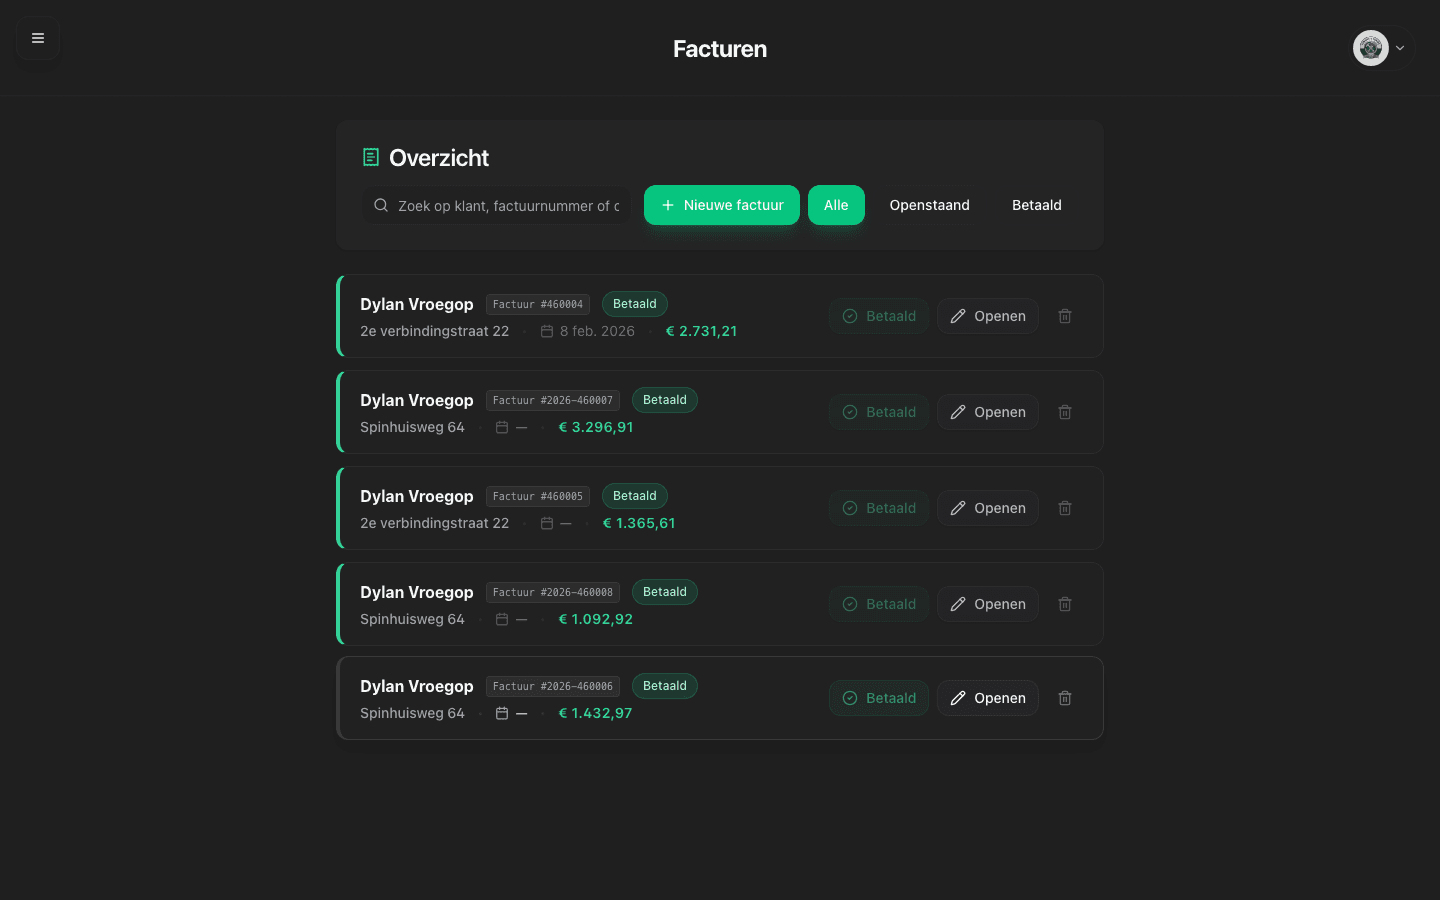Switch to the Openstaand filter
Screen dimensions: 1440x900
[929, 205]
